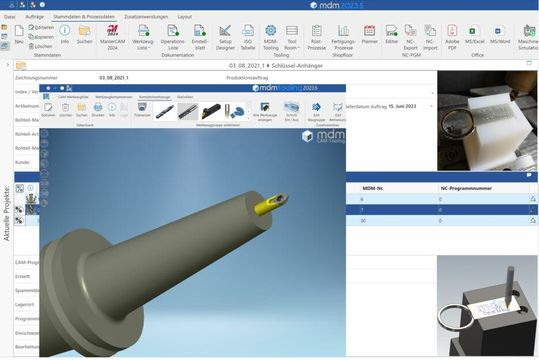This screenshot has height=360, width=539.
Task: Select the table row with MDM-Nr. 6
Action: (442, 199)
